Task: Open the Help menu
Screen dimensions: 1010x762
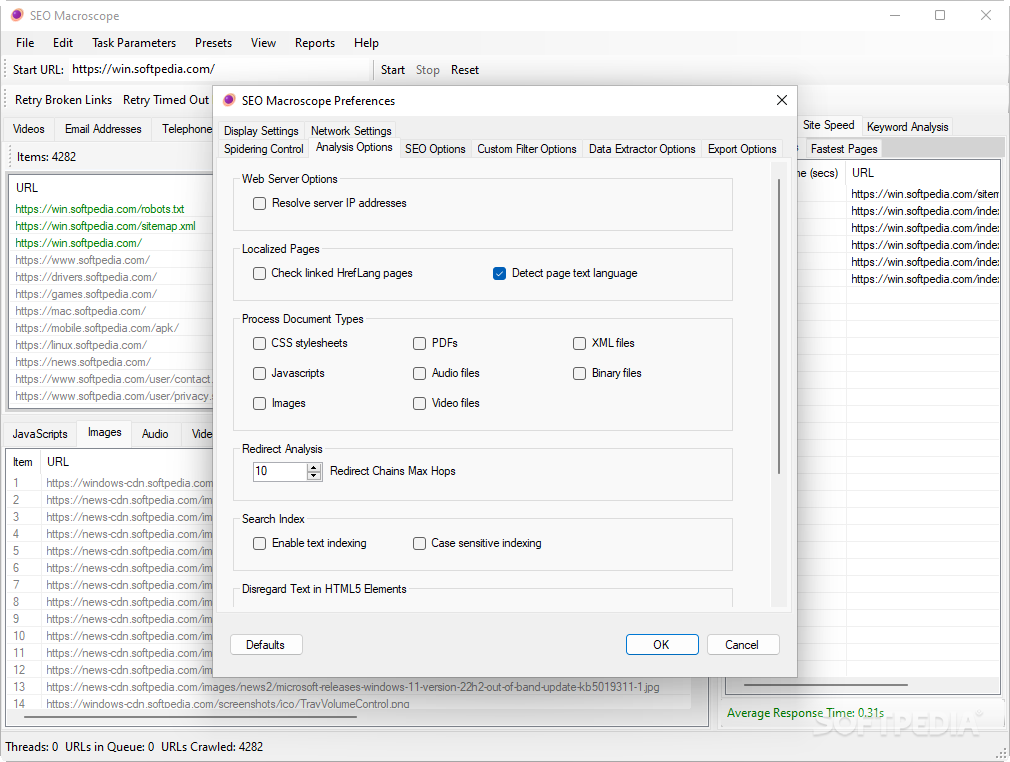Action: point(366,43)
